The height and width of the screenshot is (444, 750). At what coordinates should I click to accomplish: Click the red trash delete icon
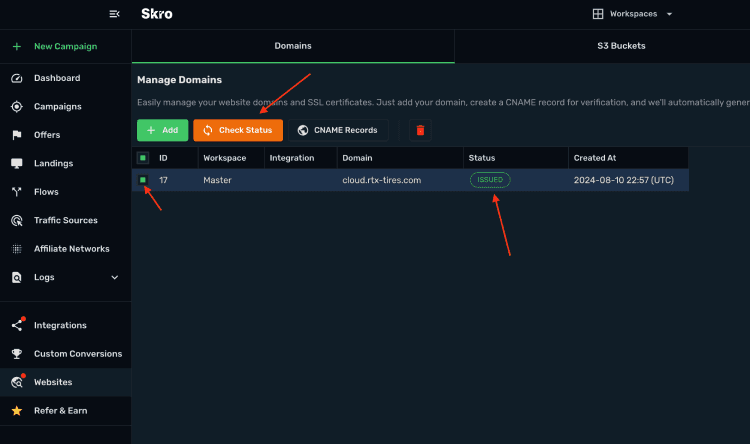click(x=420, y=130)
